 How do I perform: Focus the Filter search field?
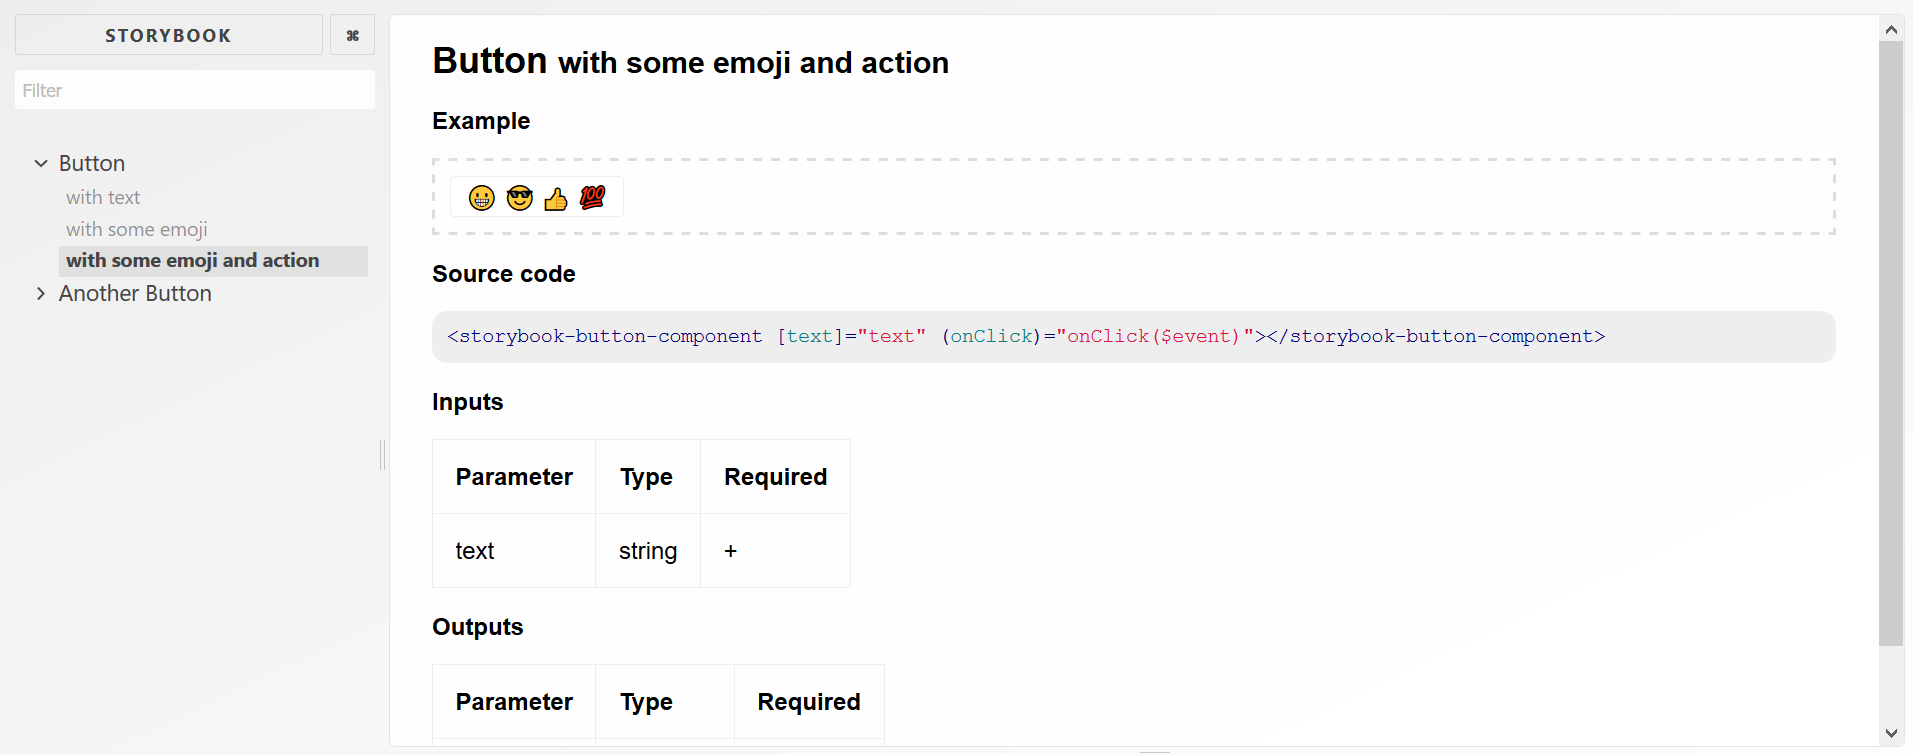click(195, 90)
